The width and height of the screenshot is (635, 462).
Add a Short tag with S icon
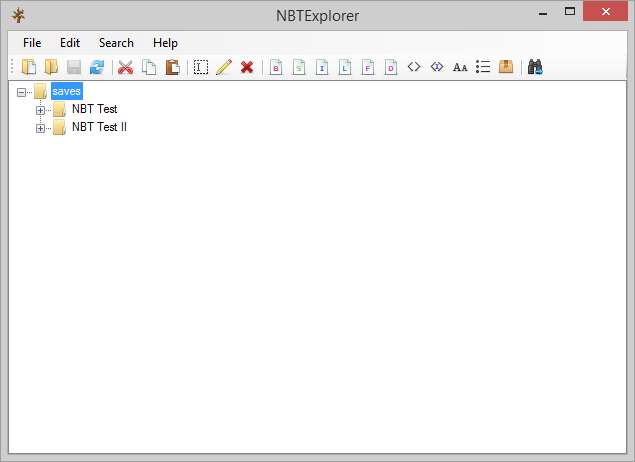[x=298, y=67]
